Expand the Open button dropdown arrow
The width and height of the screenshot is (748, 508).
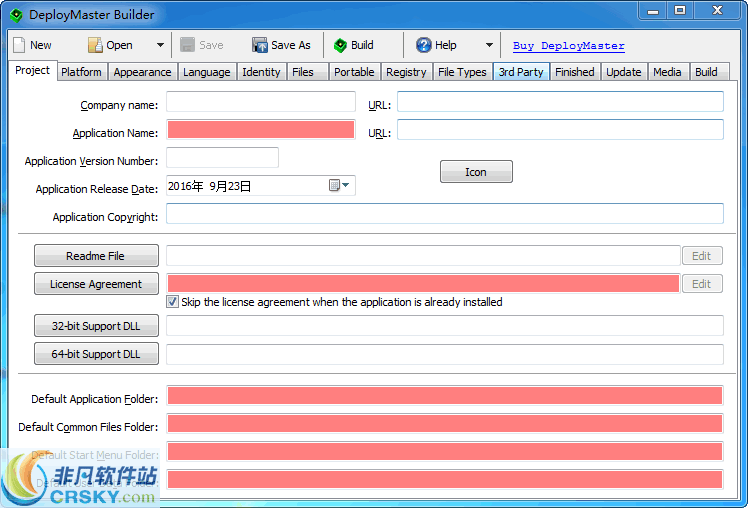pyautogui.click(x=160, y=45)
